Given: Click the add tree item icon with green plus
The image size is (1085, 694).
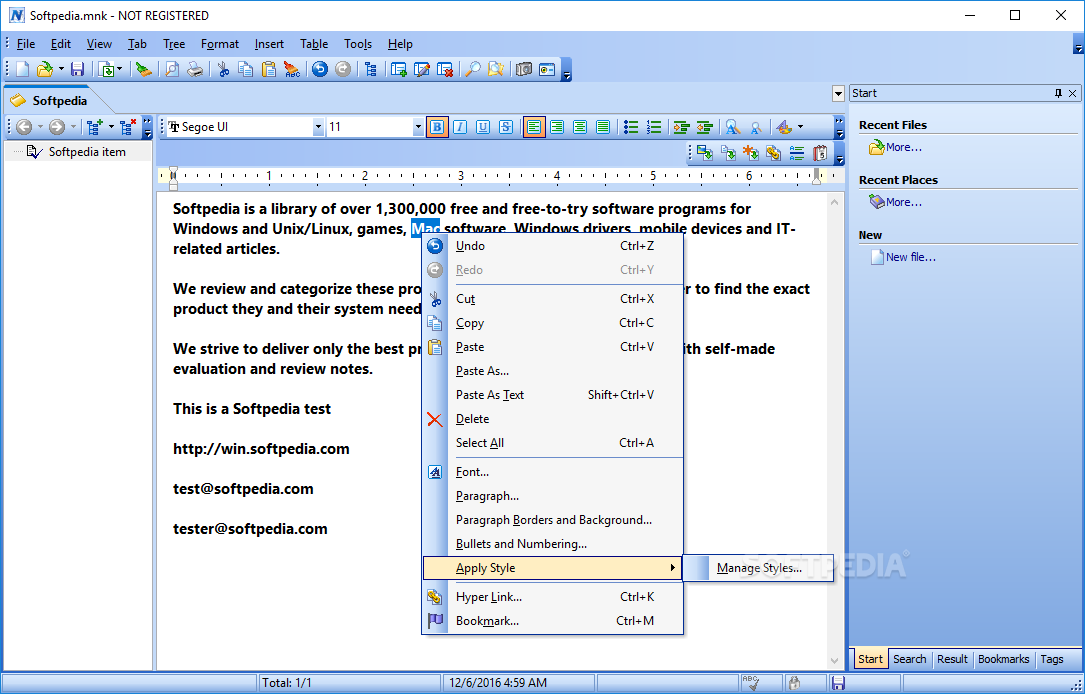Looking at the screenshot, I should pos(95,127).
